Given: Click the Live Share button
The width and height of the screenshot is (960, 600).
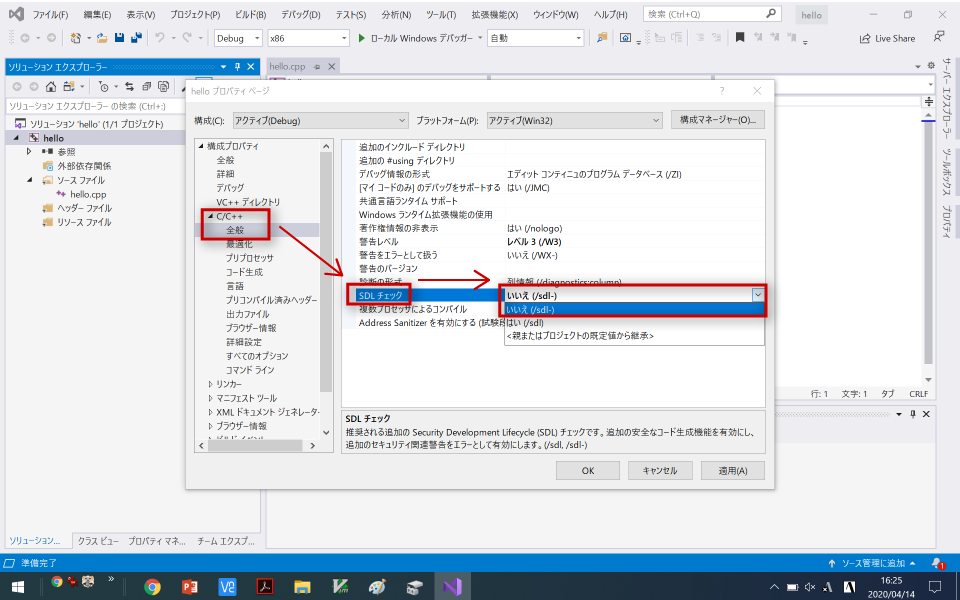Looking at the screenshot, I should tap(887, 38).
